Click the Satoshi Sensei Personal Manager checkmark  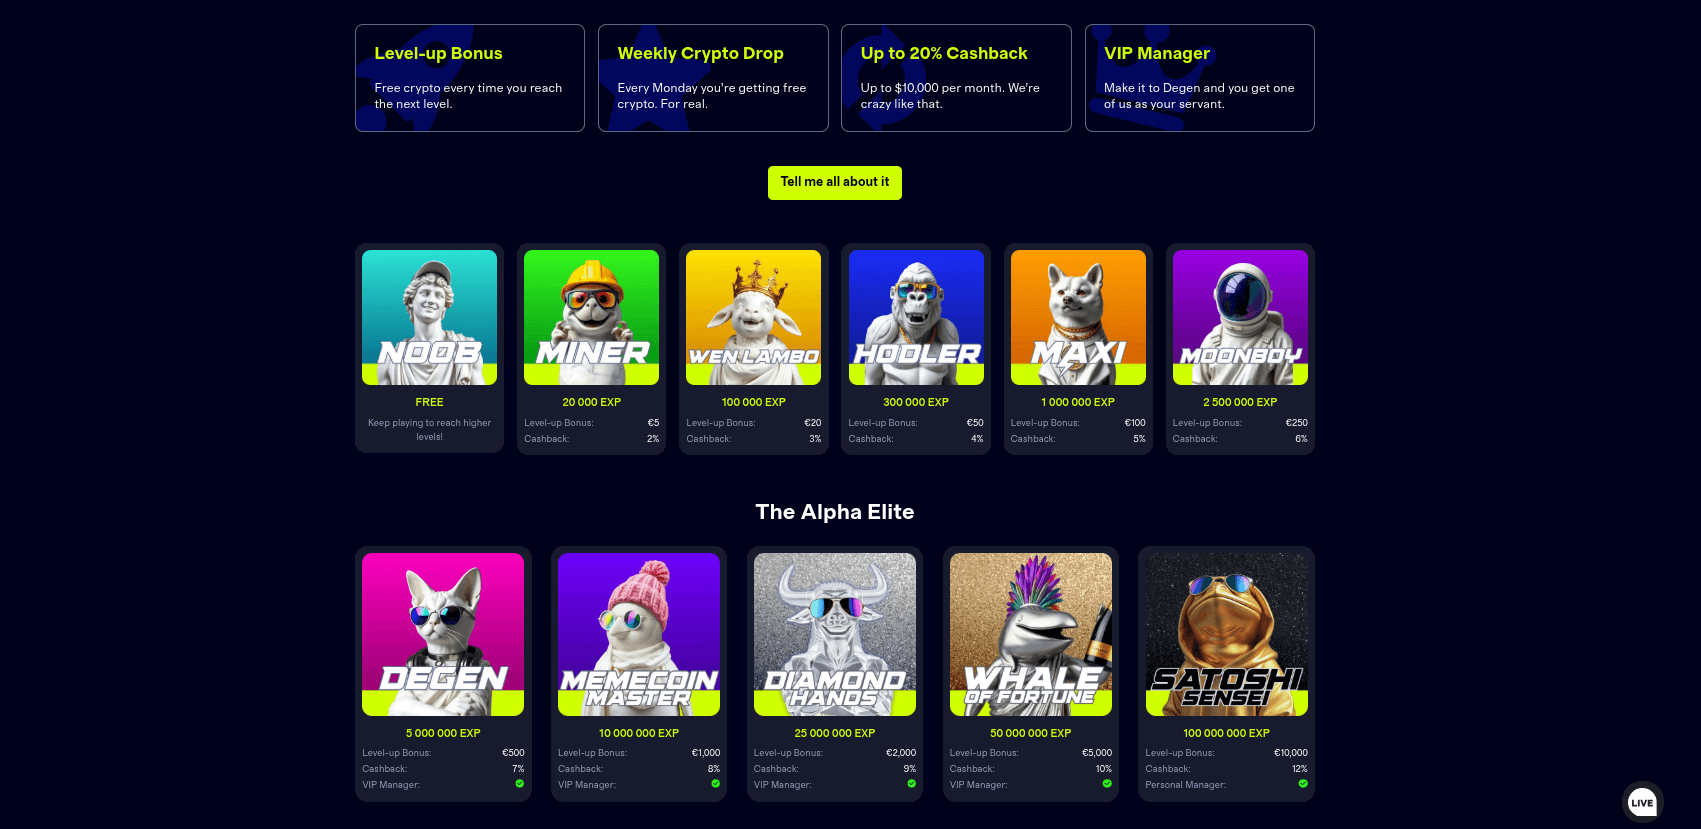(1302, 784)
